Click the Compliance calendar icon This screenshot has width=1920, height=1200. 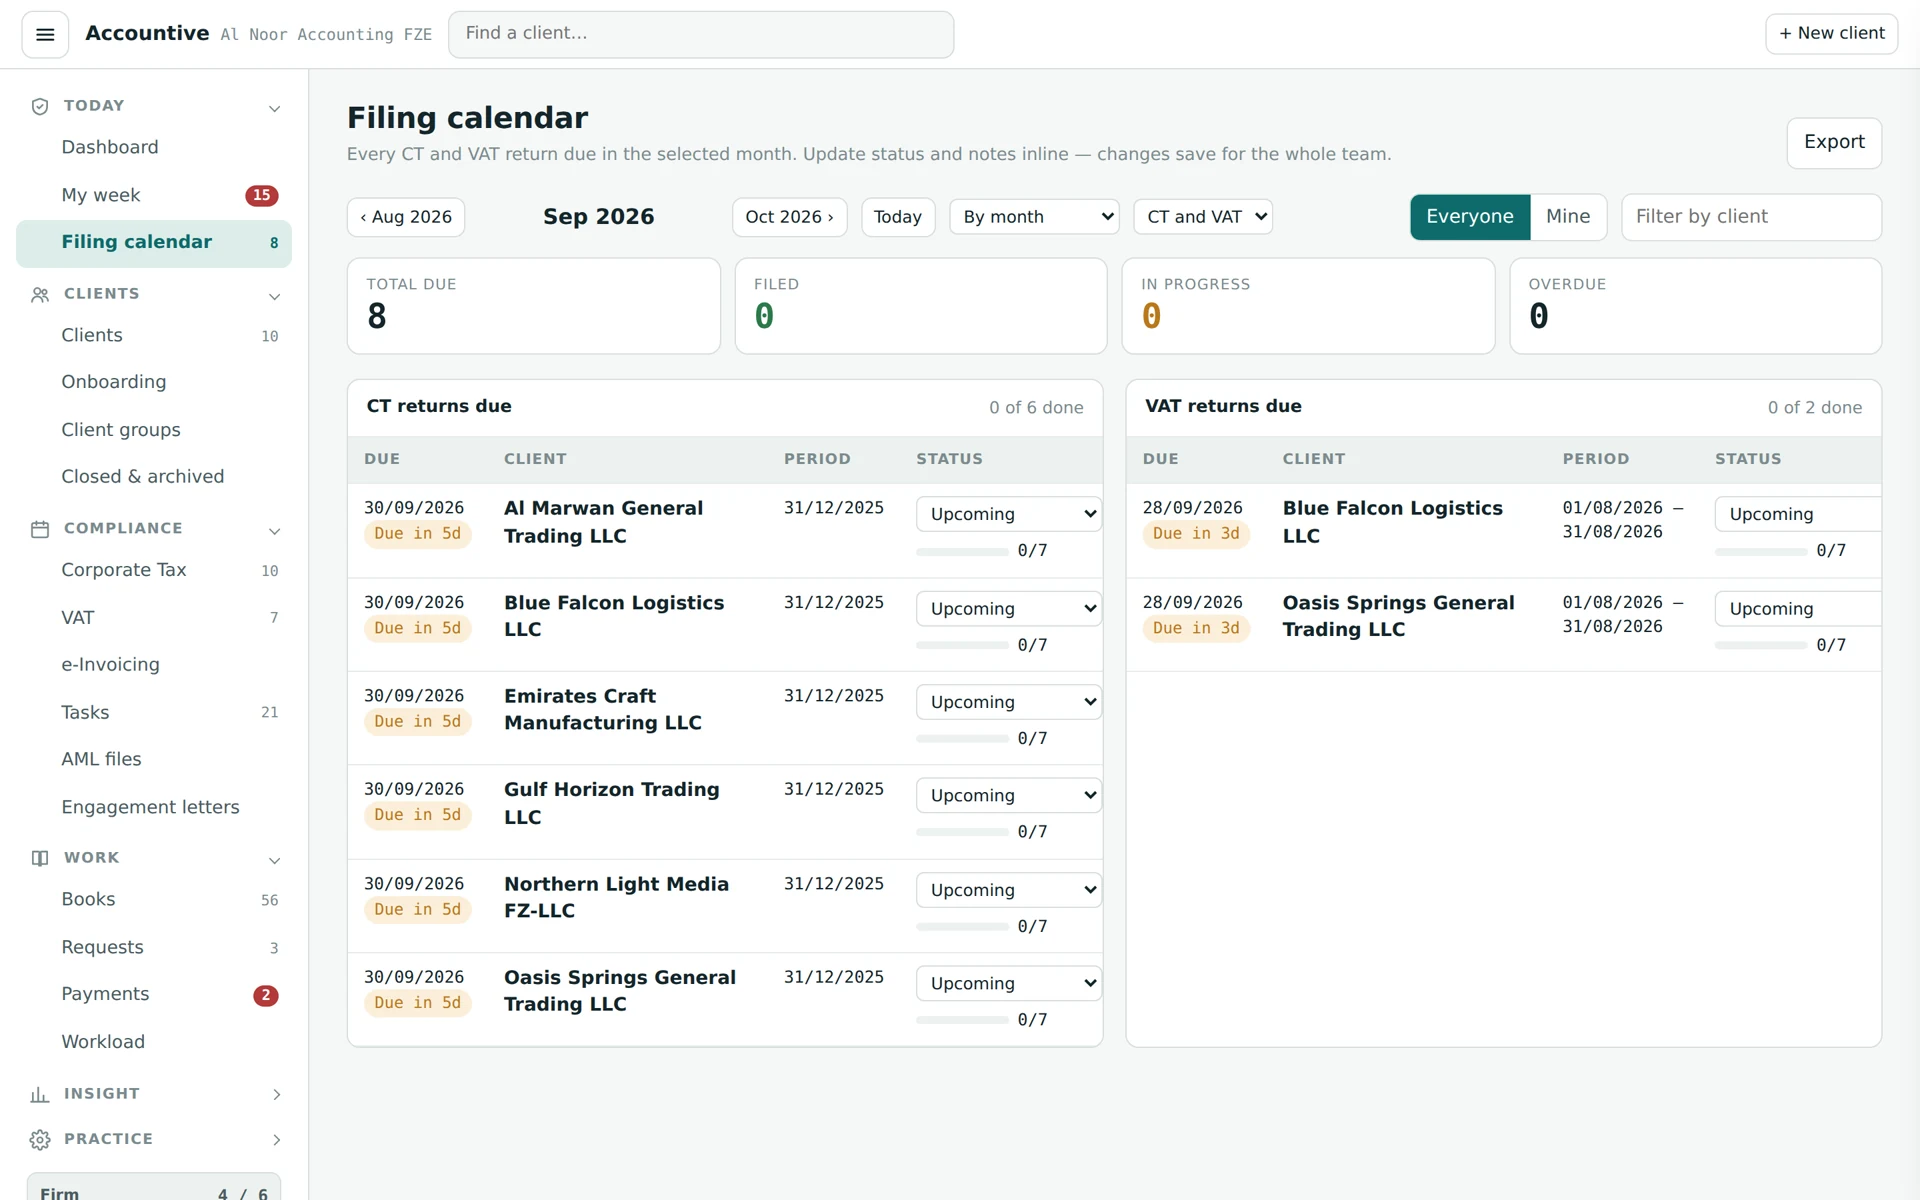[x=40, y=529]
